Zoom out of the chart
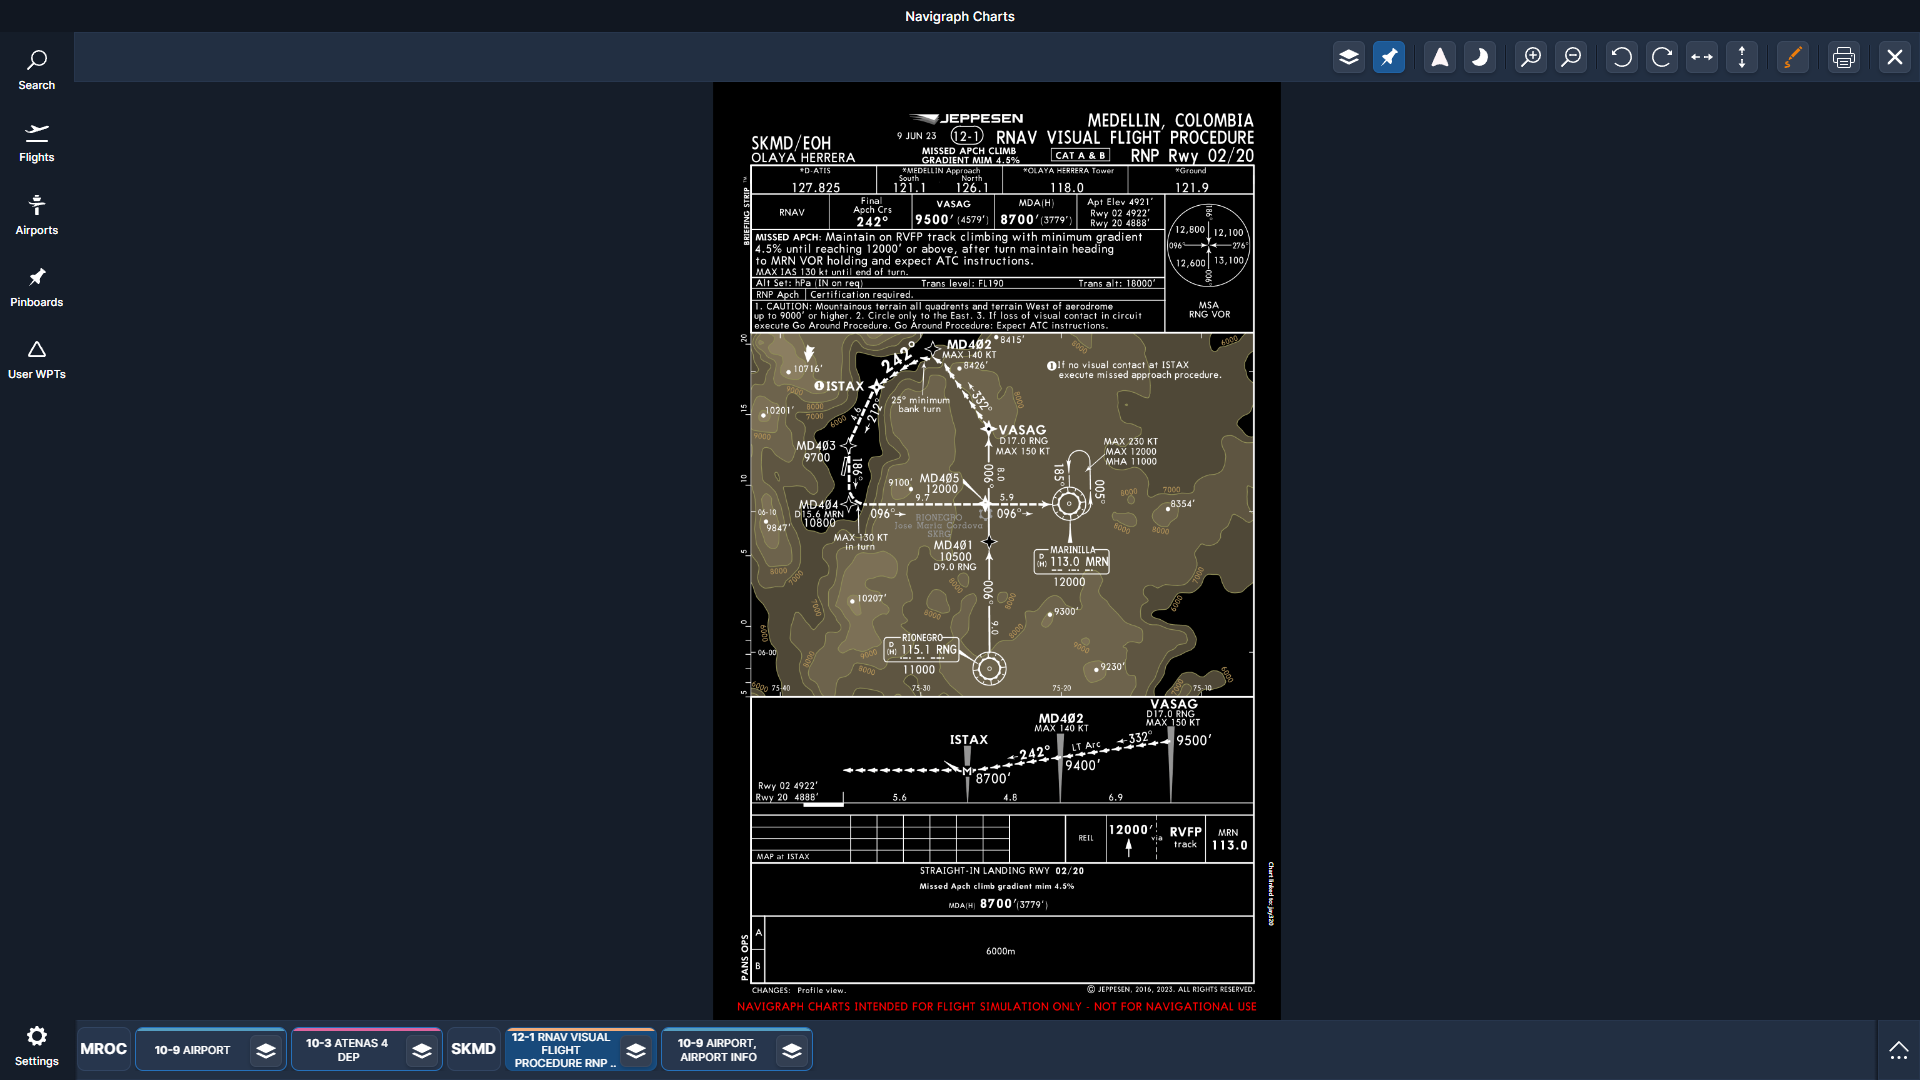This screenshot has height=1080, width=1920. coord(1572,57)
